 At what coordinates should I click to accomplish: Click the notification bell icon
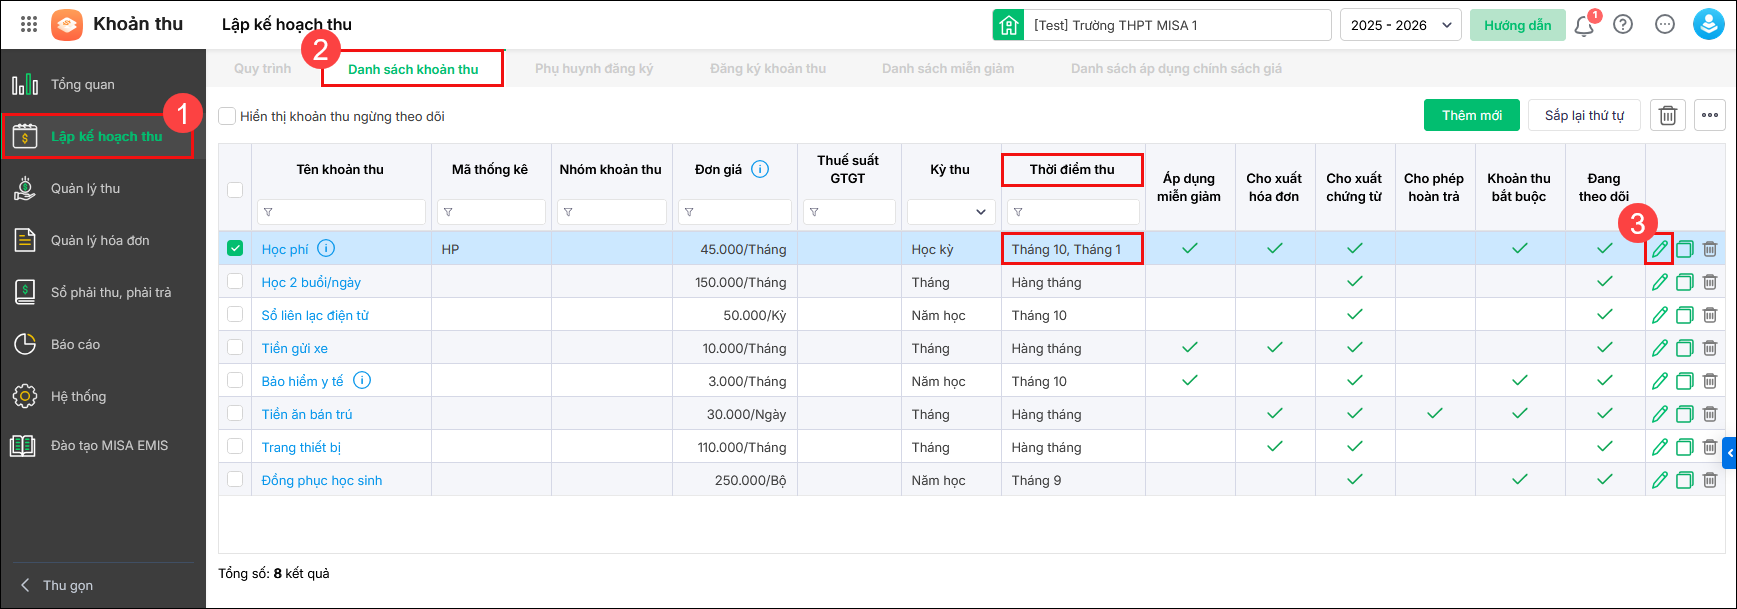tap(1584, 26)
